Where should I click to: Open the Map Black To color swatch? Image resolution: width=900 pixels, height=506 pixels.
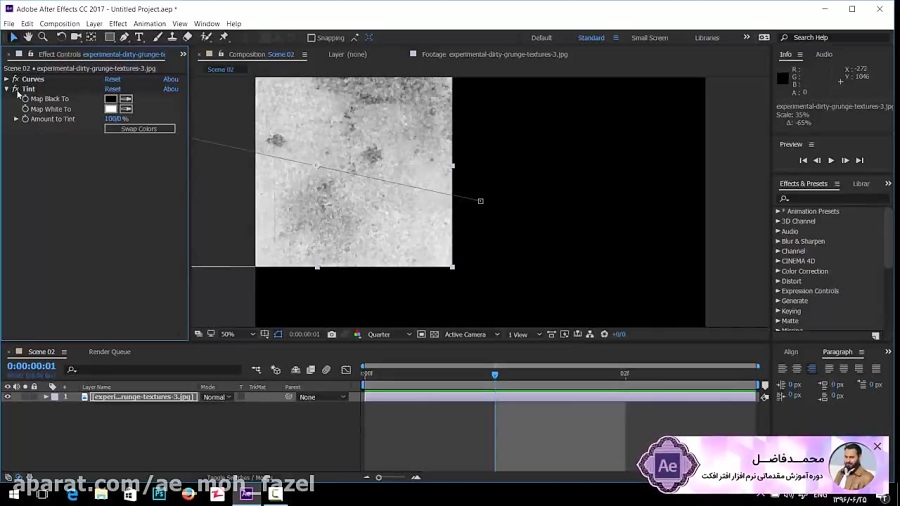click(x=111, y=99)
